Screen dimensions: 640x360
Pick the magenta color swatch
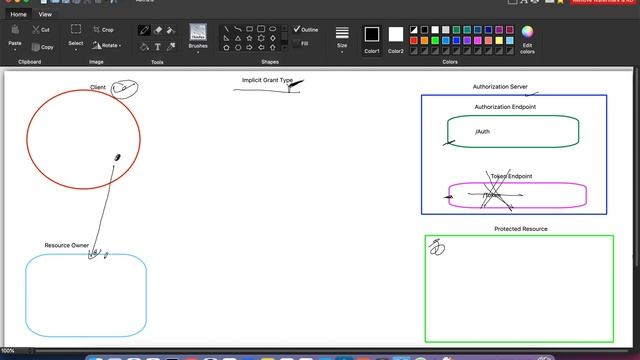478,40
